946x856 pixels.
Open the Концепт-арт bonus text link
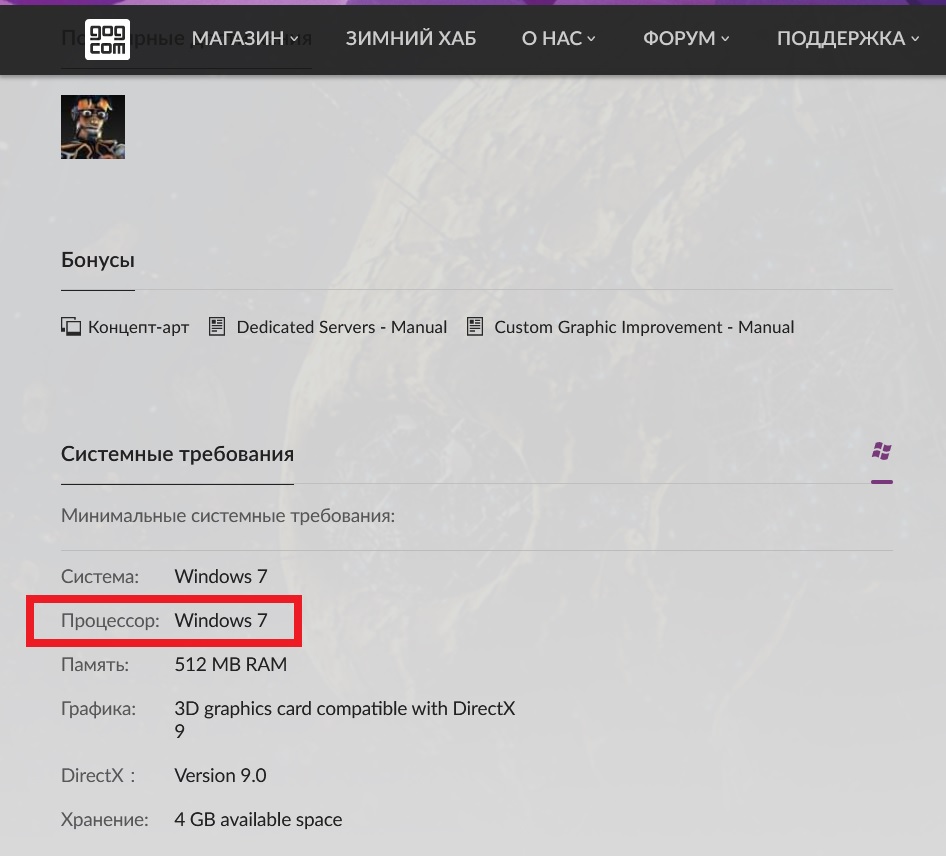pyautogui.click(x=138, y=327)
